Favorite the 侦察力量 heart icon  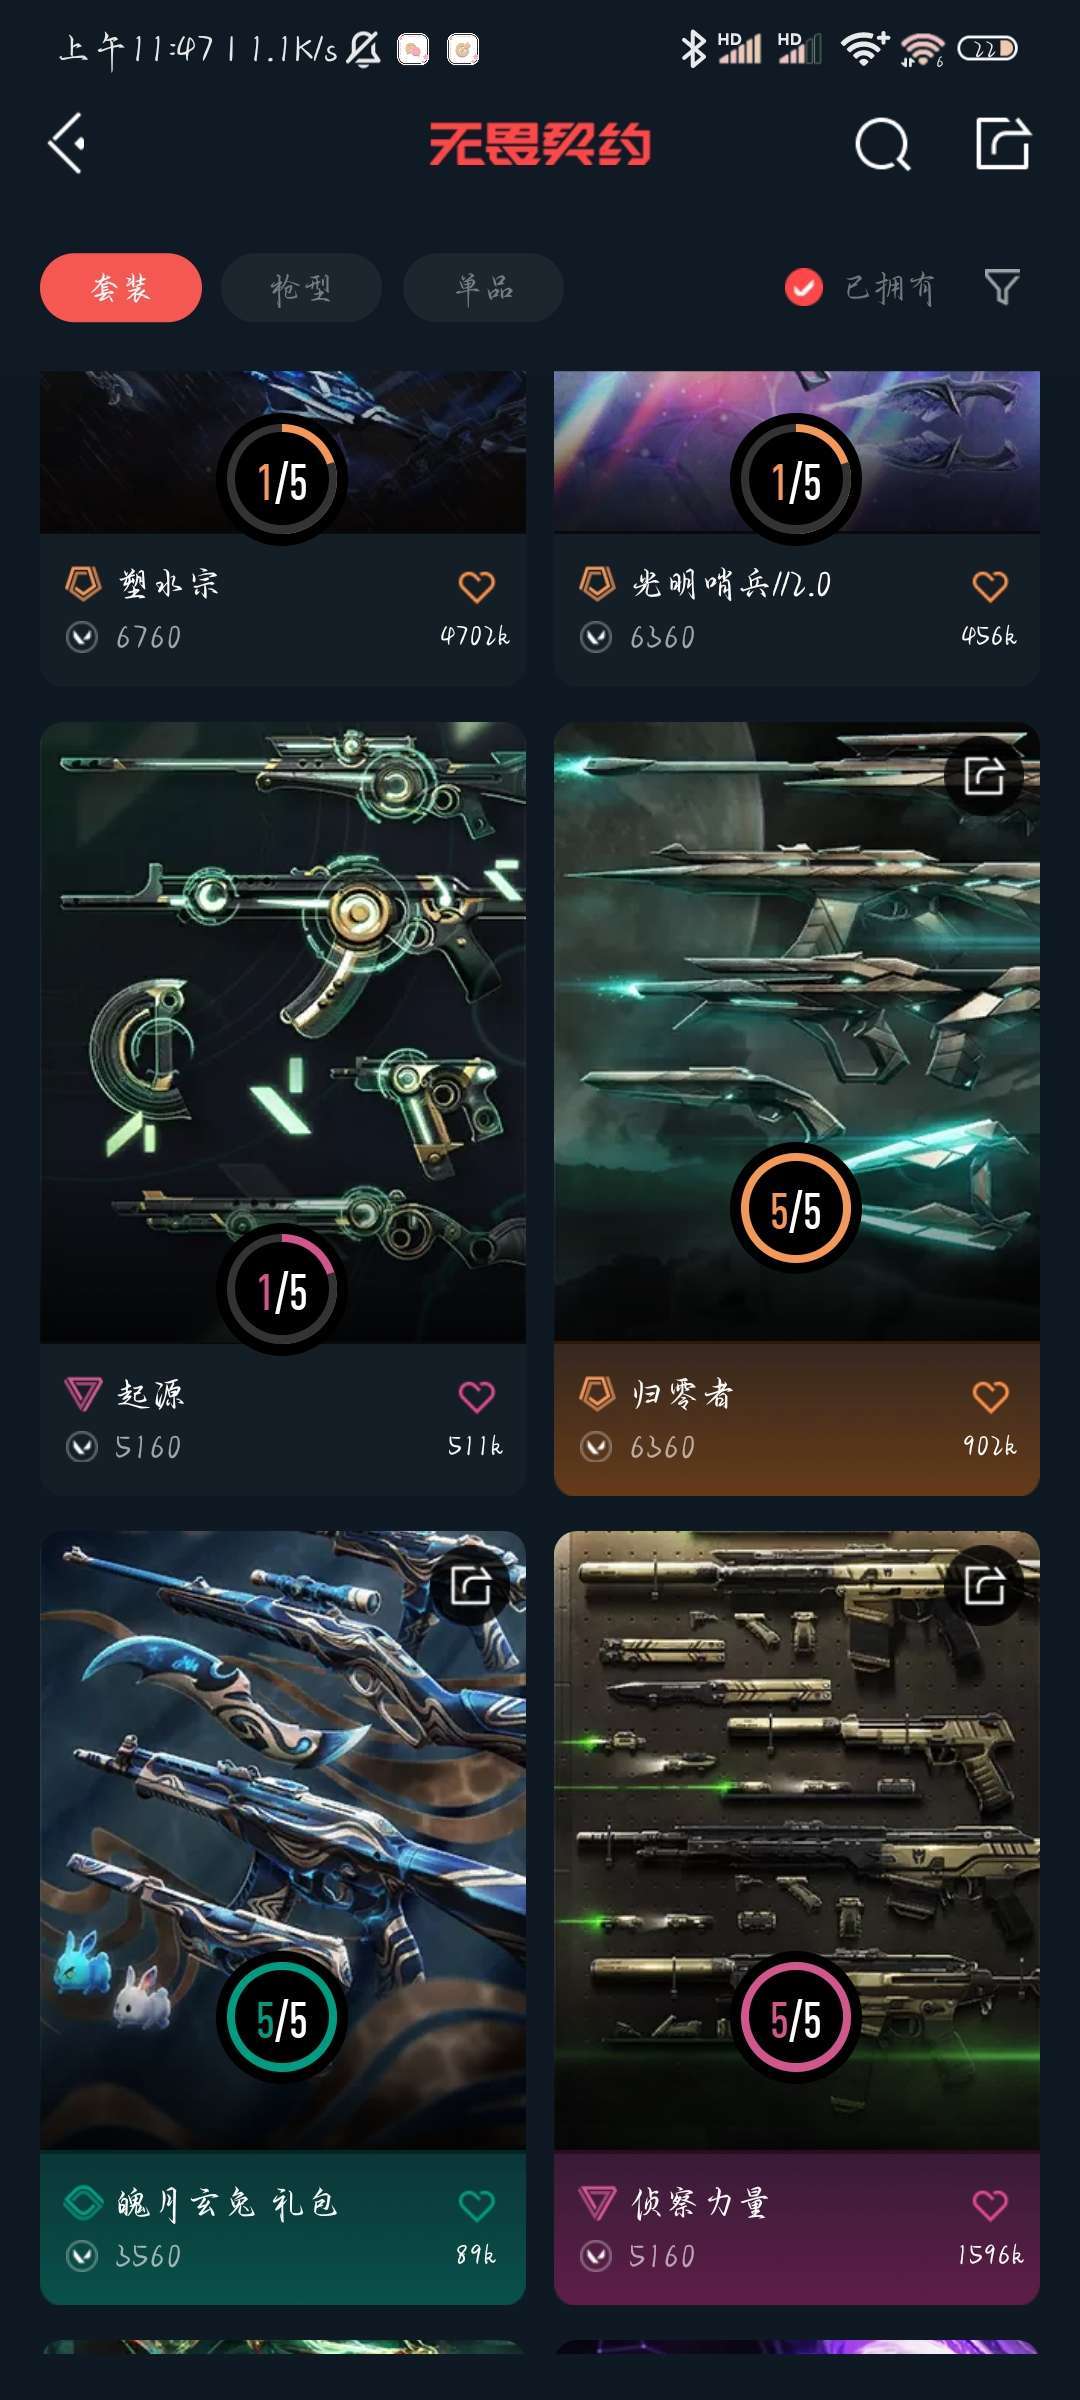pos(991,2205)
